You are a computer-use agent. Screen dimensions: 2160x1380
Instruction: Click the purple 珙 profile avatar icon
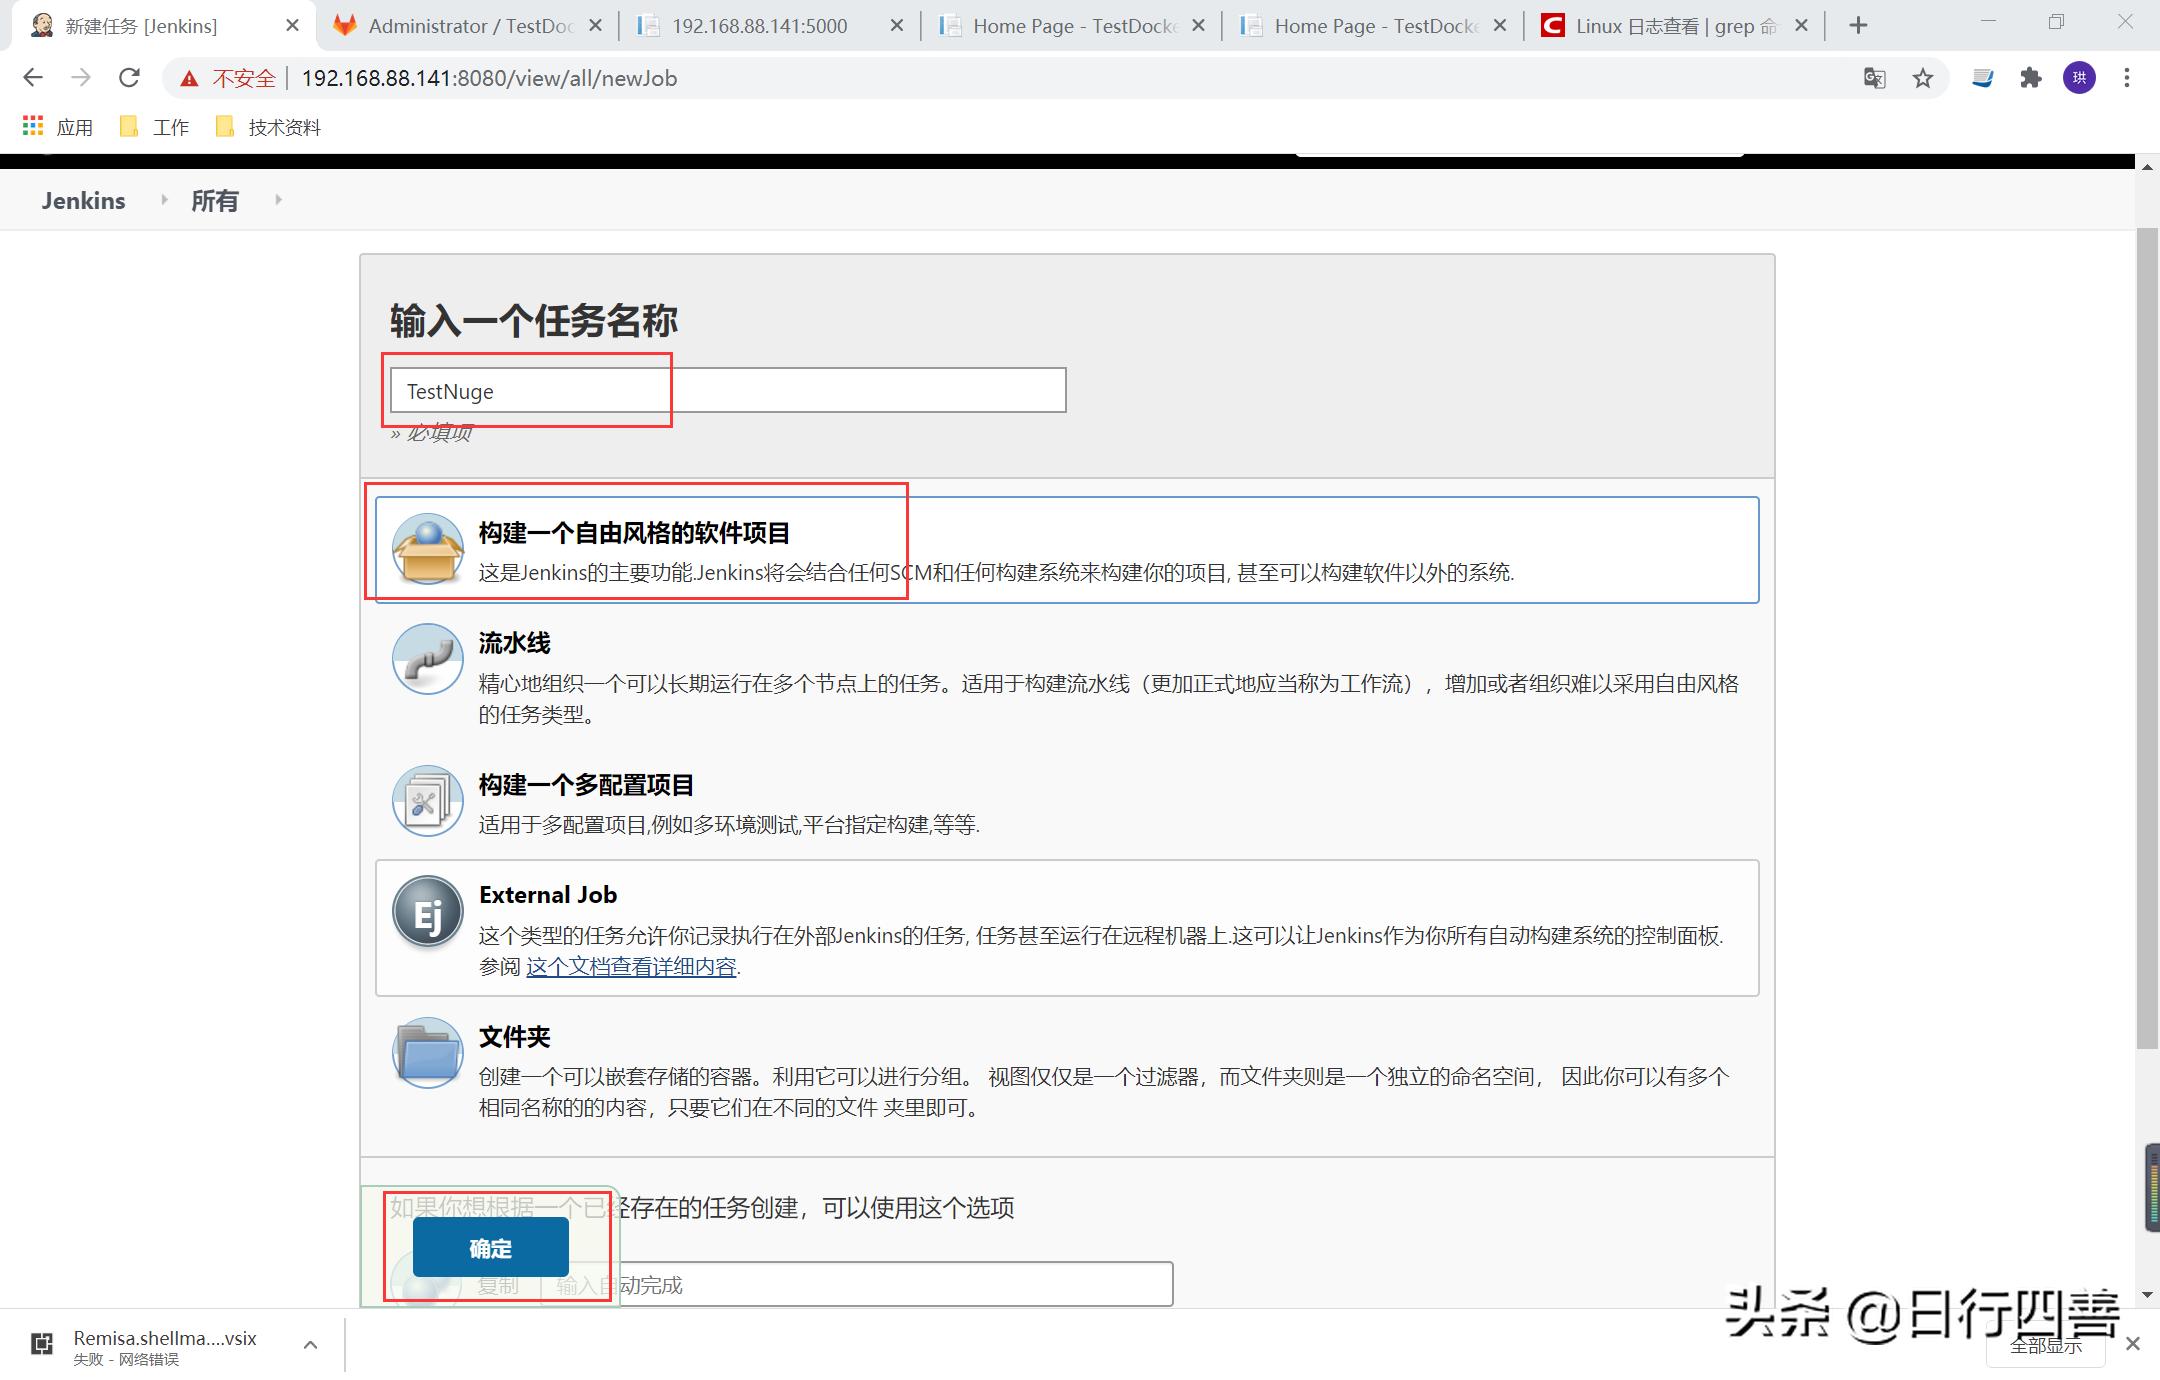(x=2079, y=78)
